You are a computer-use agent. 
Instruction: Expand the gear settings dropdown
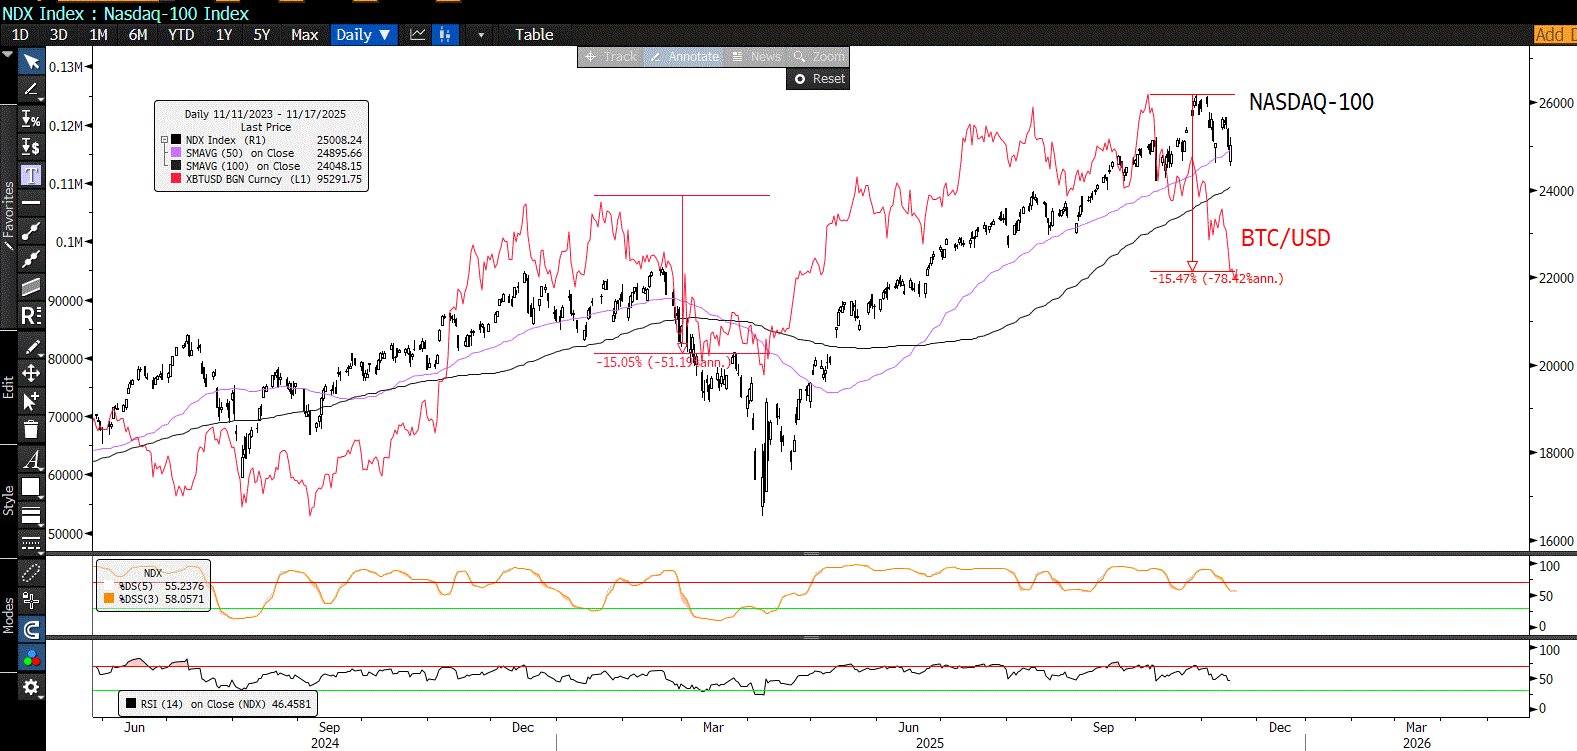(x=31, y=687)
